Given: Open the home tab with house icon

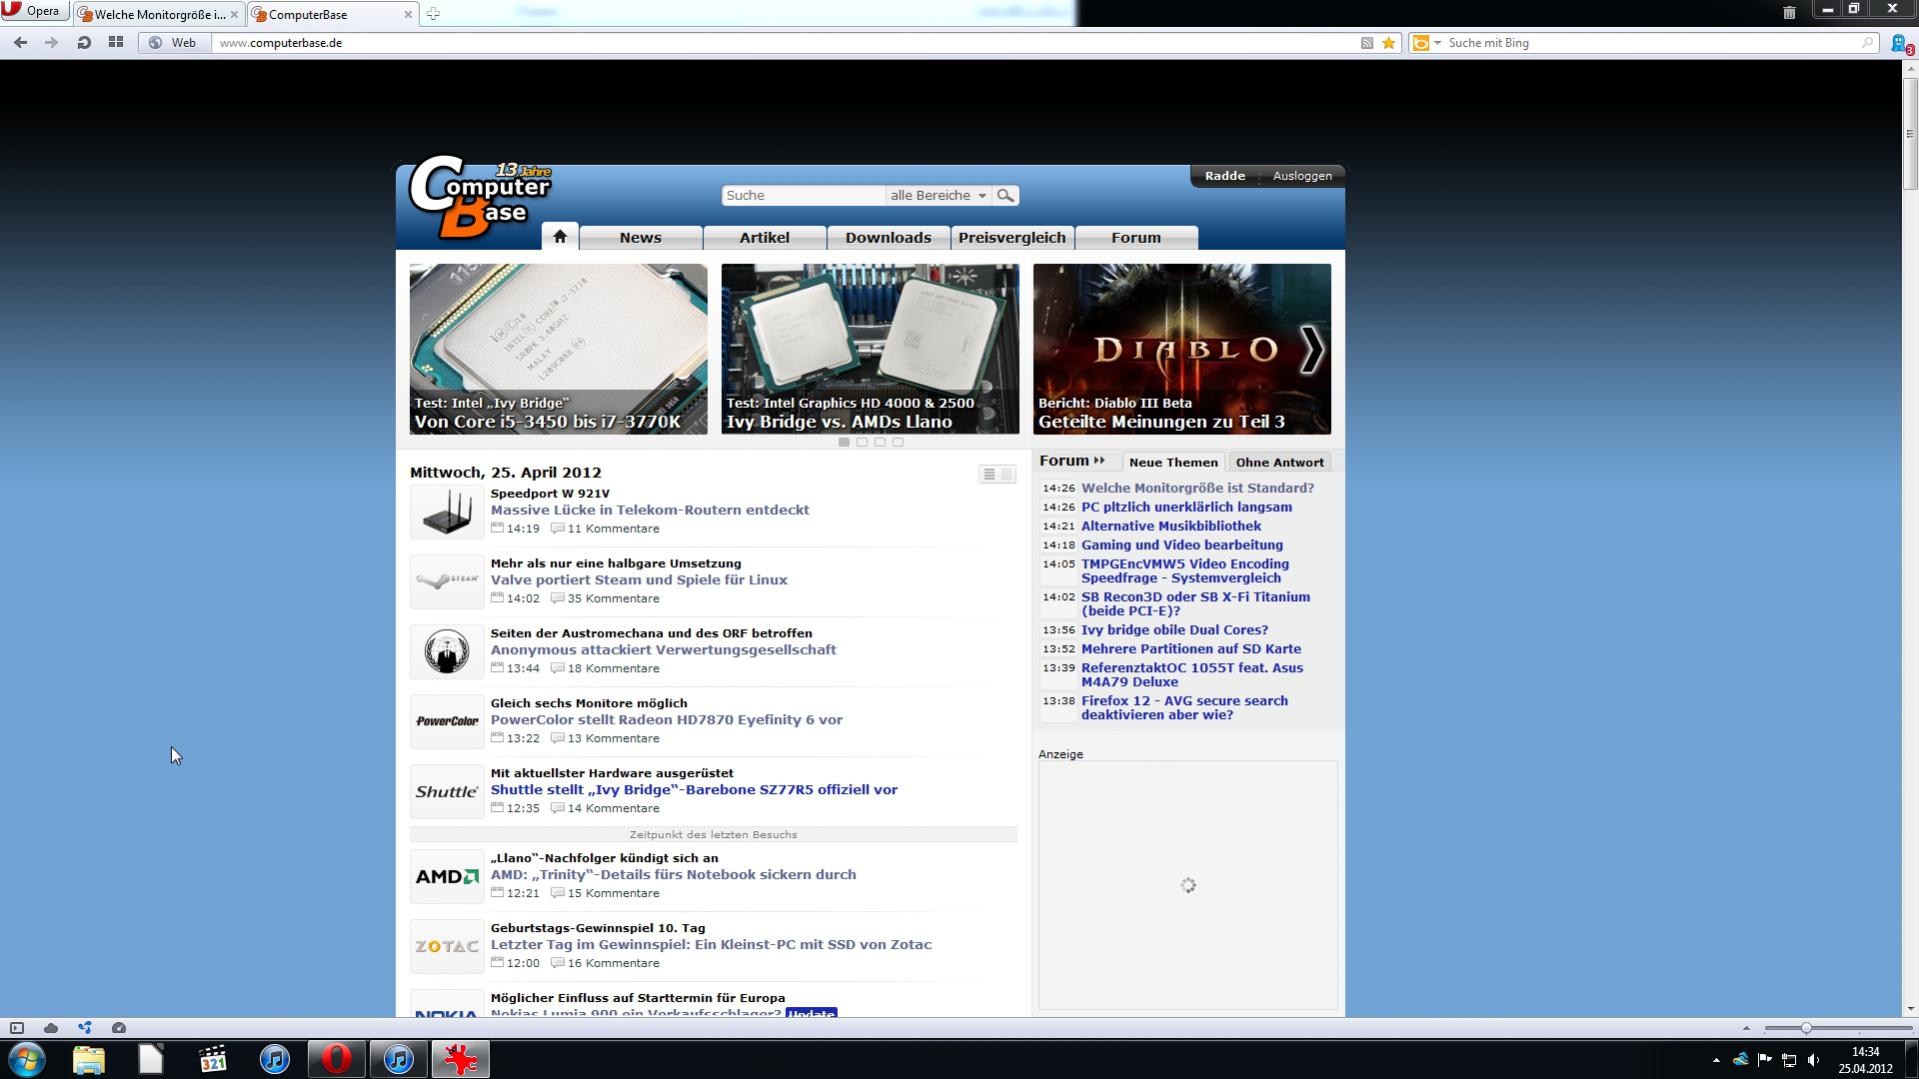Looking at the screenshot, I should coord(560,237).
